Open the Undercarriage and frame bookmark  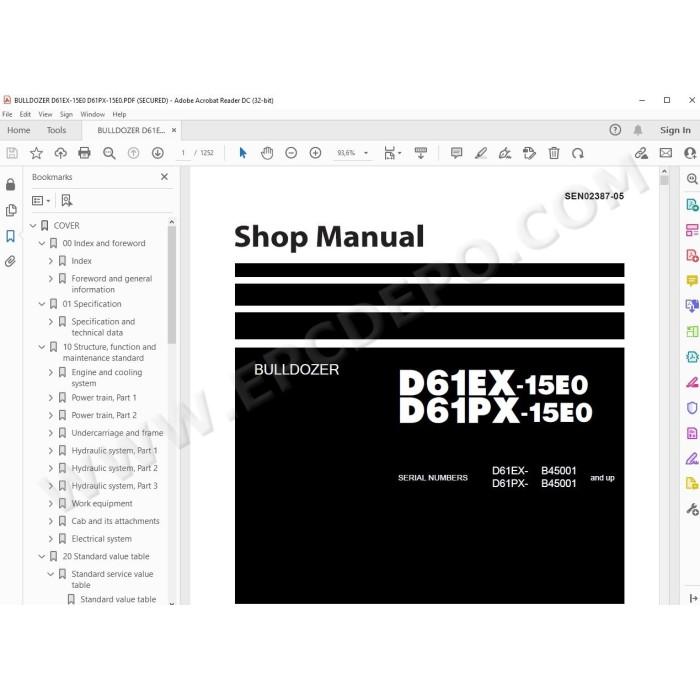tap(117, 433)
